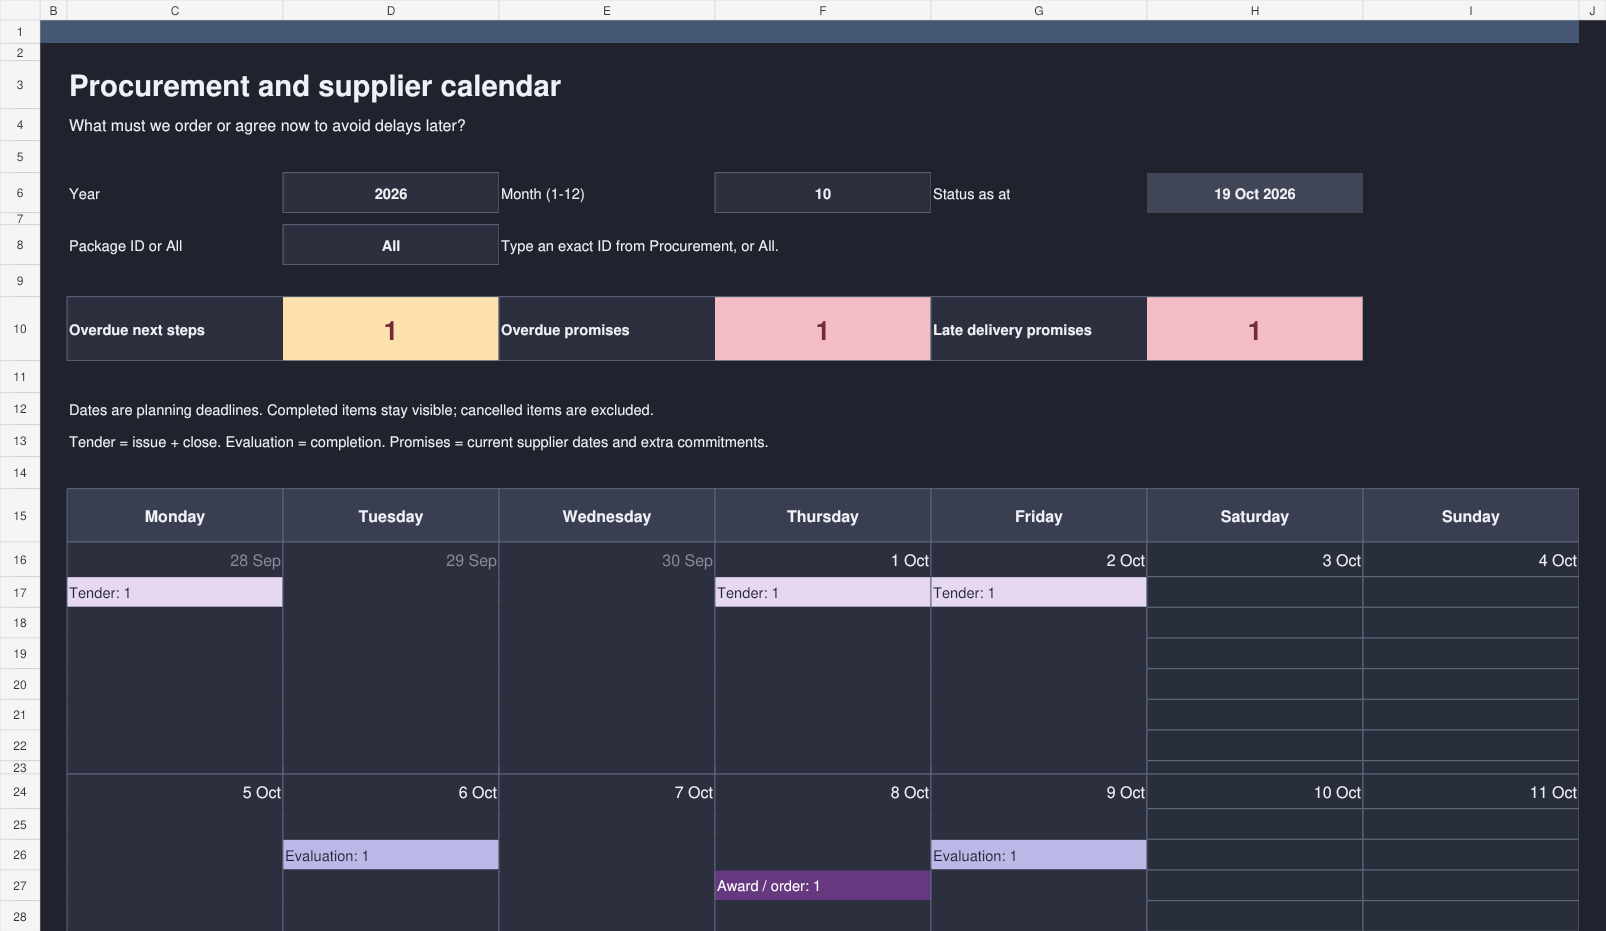Screen dimensions: 1606x931
Task: Select the 11 Oct date cell
Action: (1471, 792)
